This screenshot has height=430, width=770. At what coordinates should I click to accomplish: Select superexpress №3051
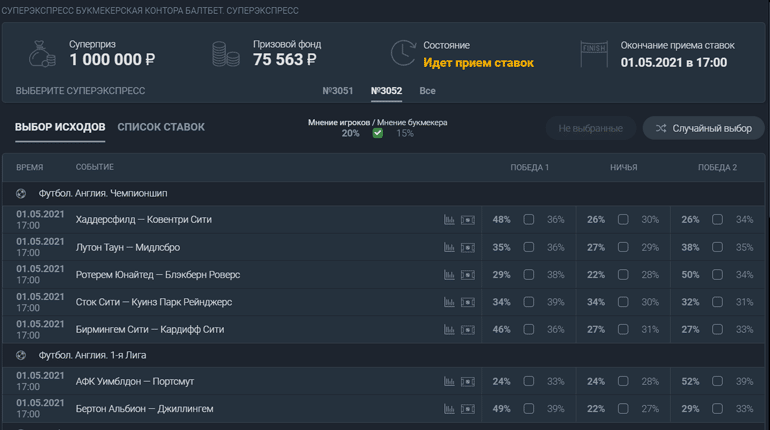click(337, 91)
